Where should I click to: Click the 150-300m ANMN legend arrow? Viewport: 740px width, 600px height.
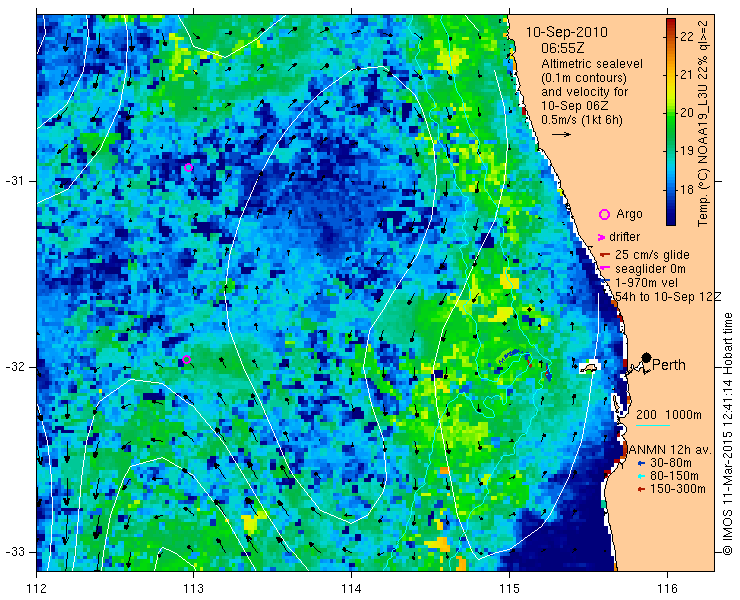tap(641, 490)
